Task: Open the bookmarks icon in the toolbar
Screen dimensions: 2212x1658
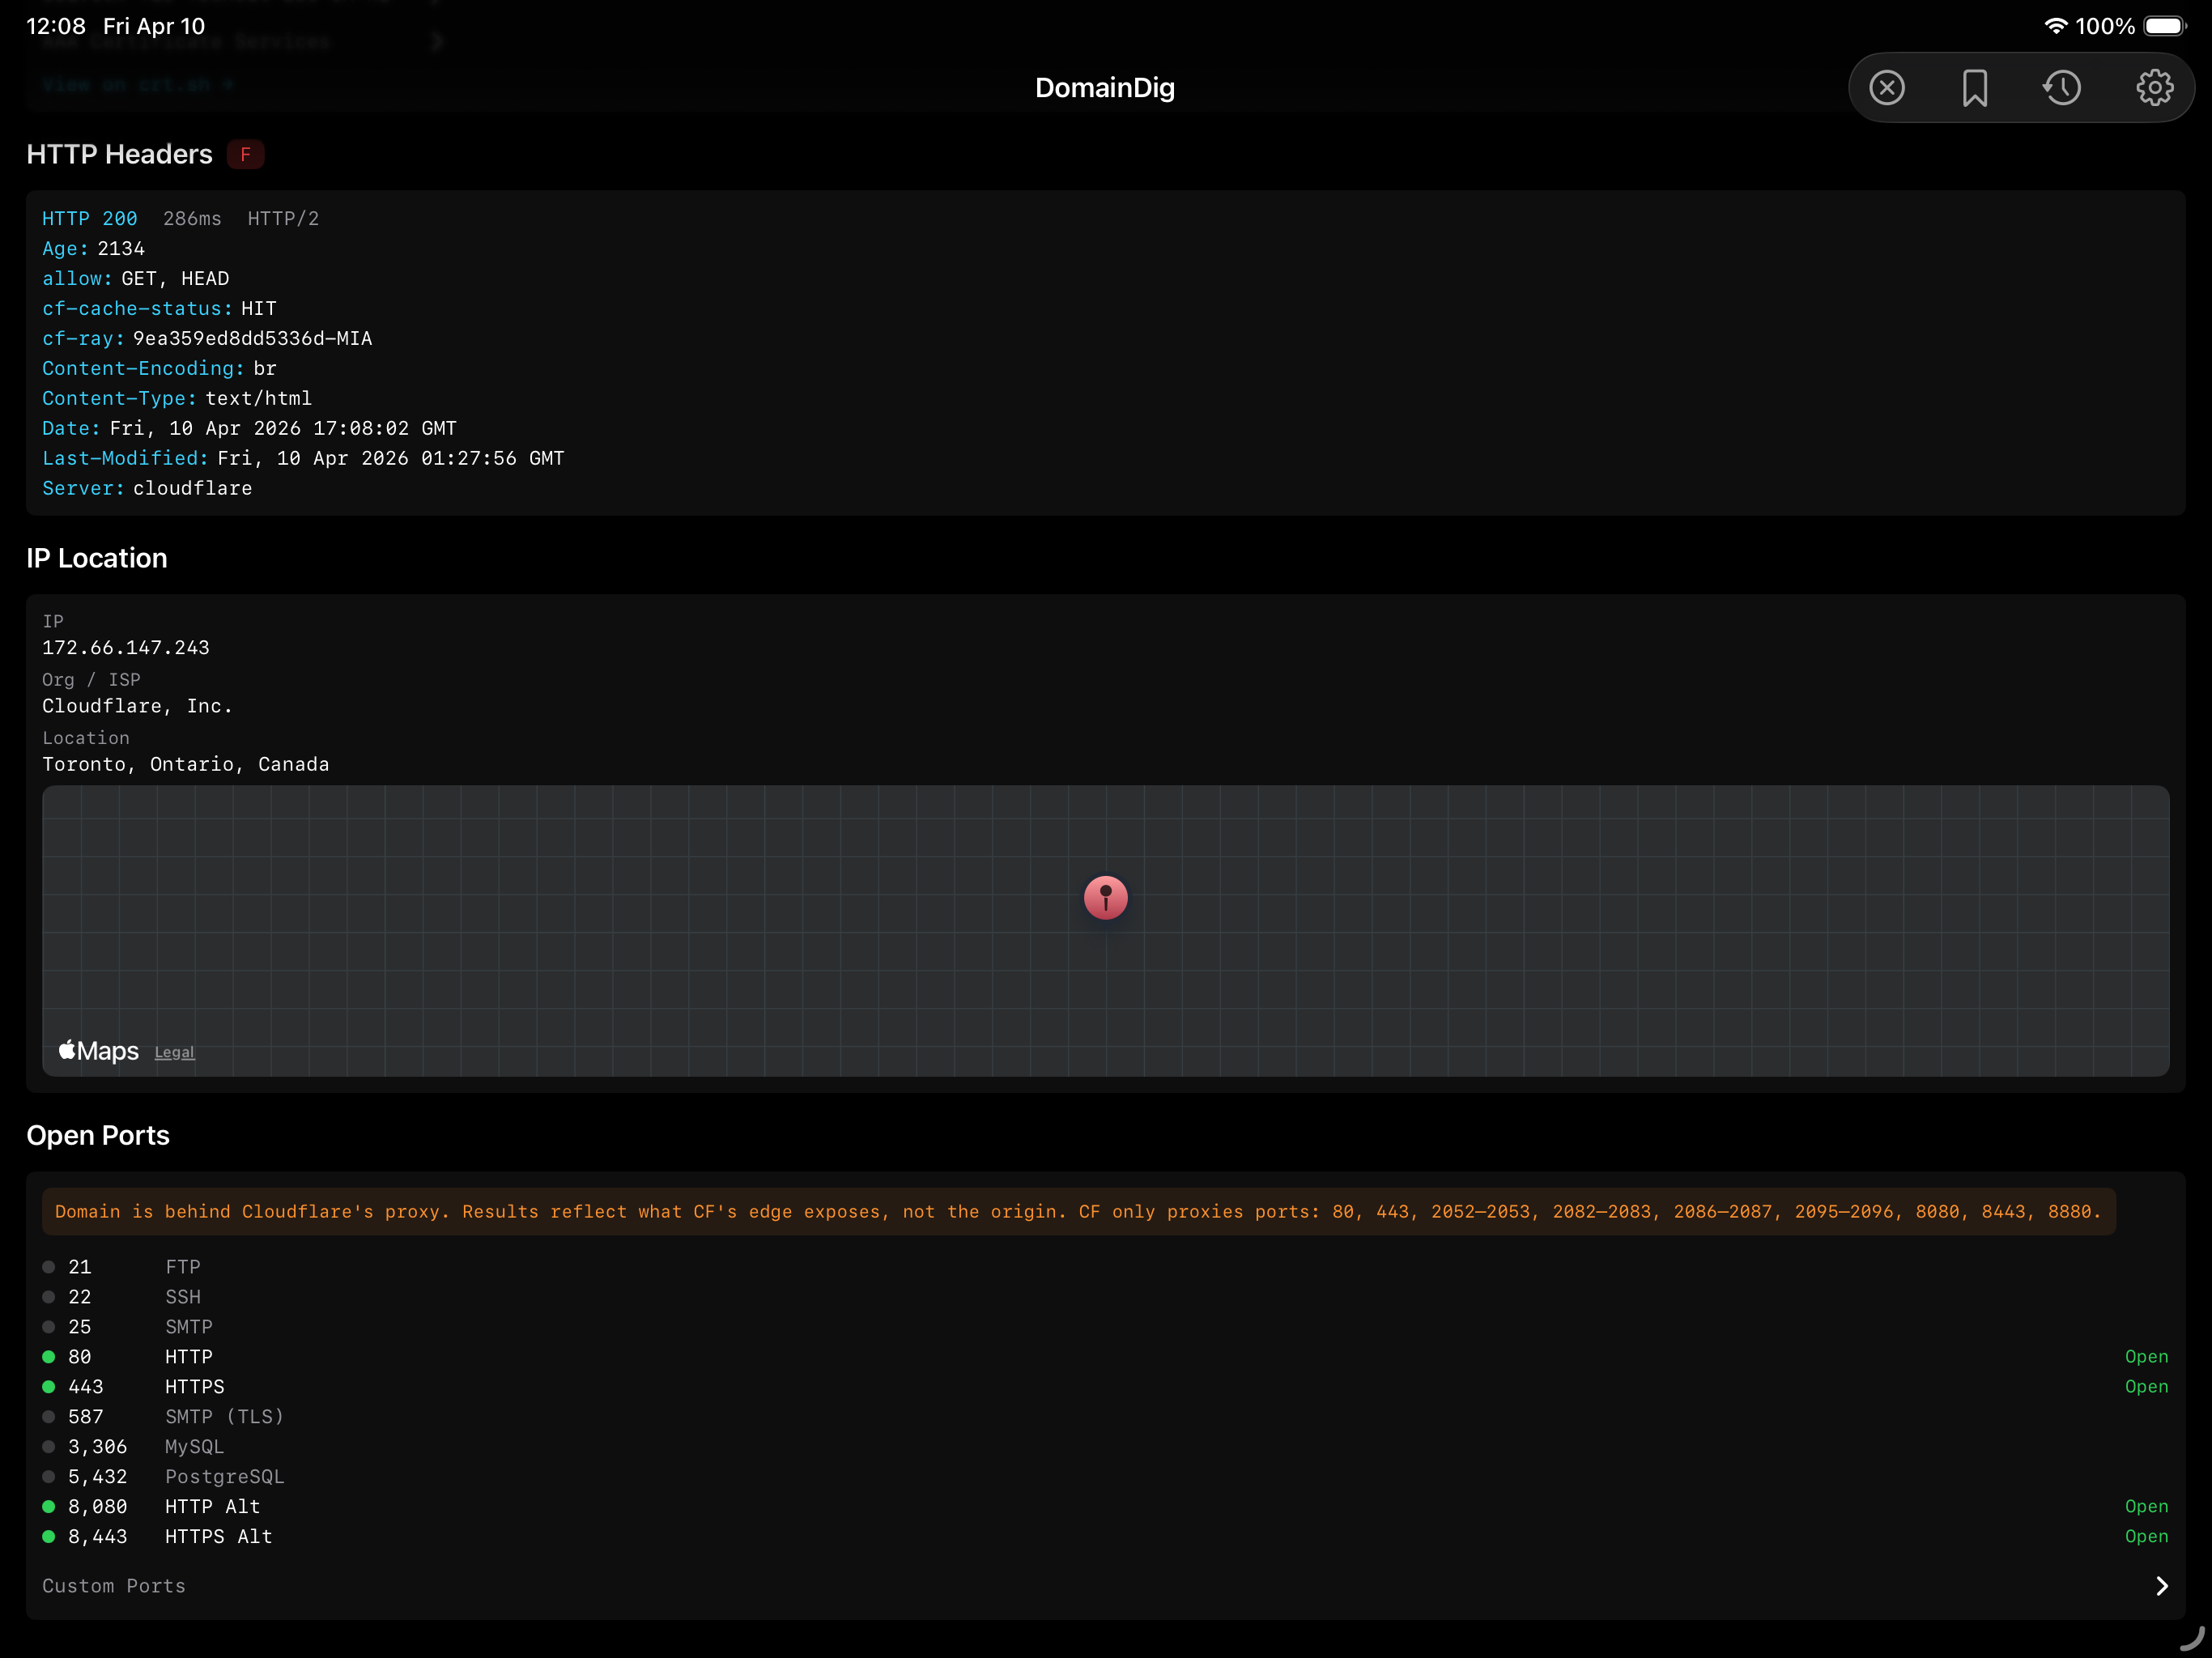Action: [x=1975, y=88]
